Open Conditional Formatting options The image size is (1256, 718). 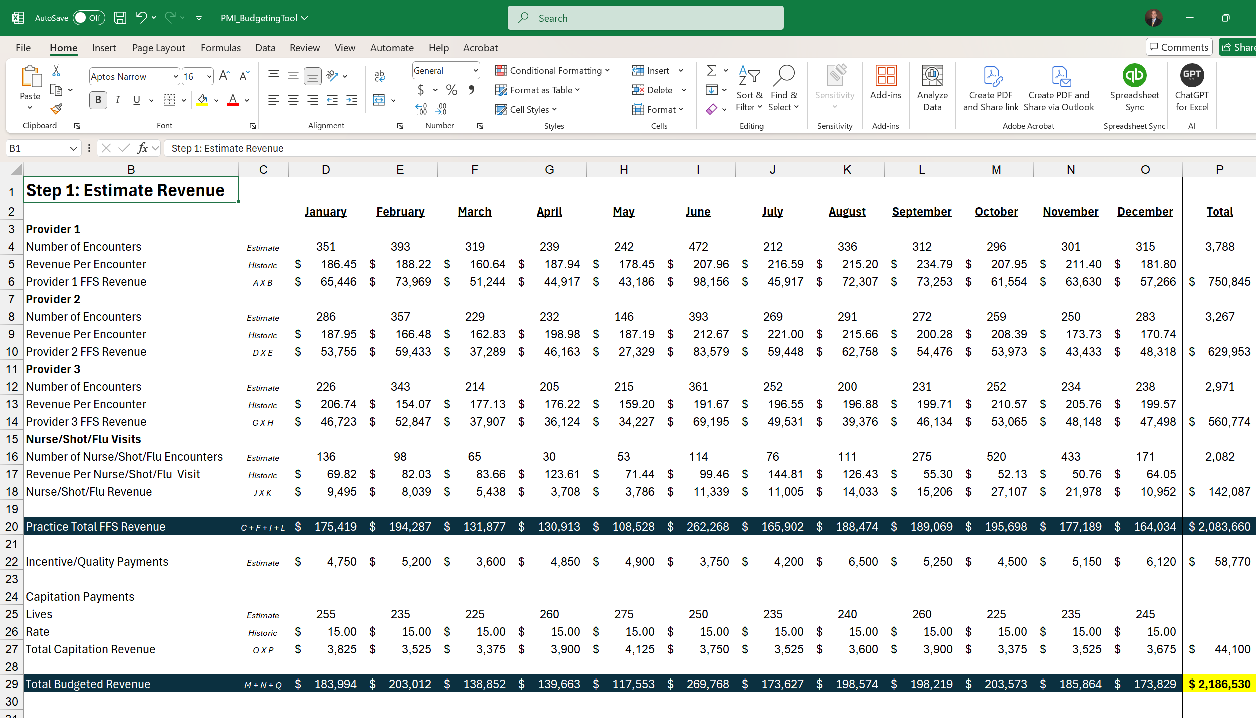coord(553,70)
